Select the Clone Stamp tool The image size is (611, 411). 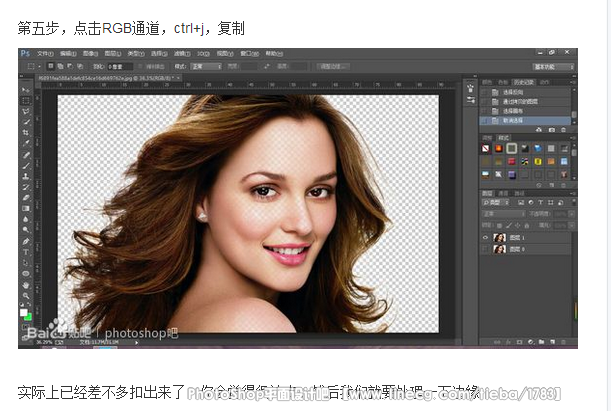click(x=26, y=176)
